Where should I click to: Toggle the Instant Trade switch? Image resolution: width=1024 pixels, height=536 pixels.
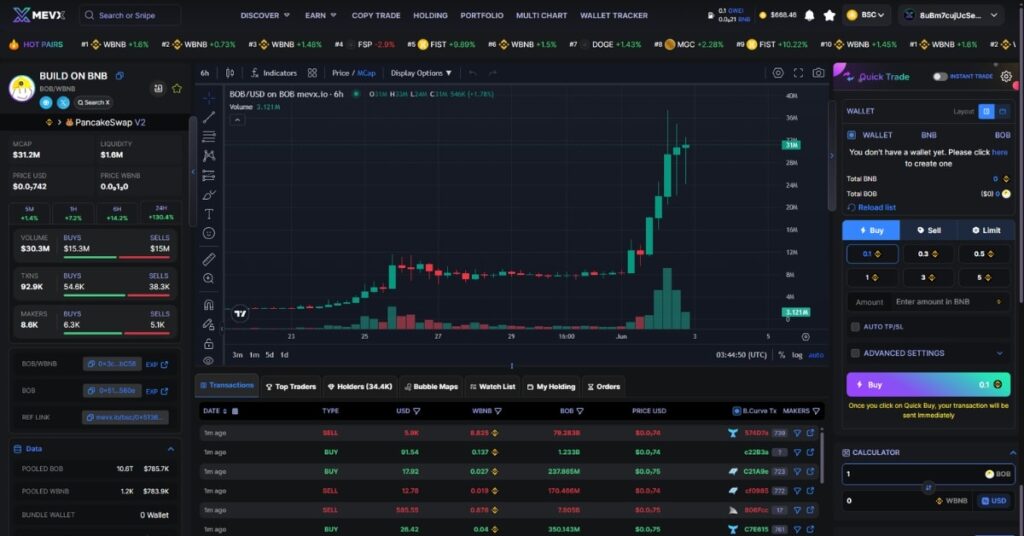pos(940,76)
